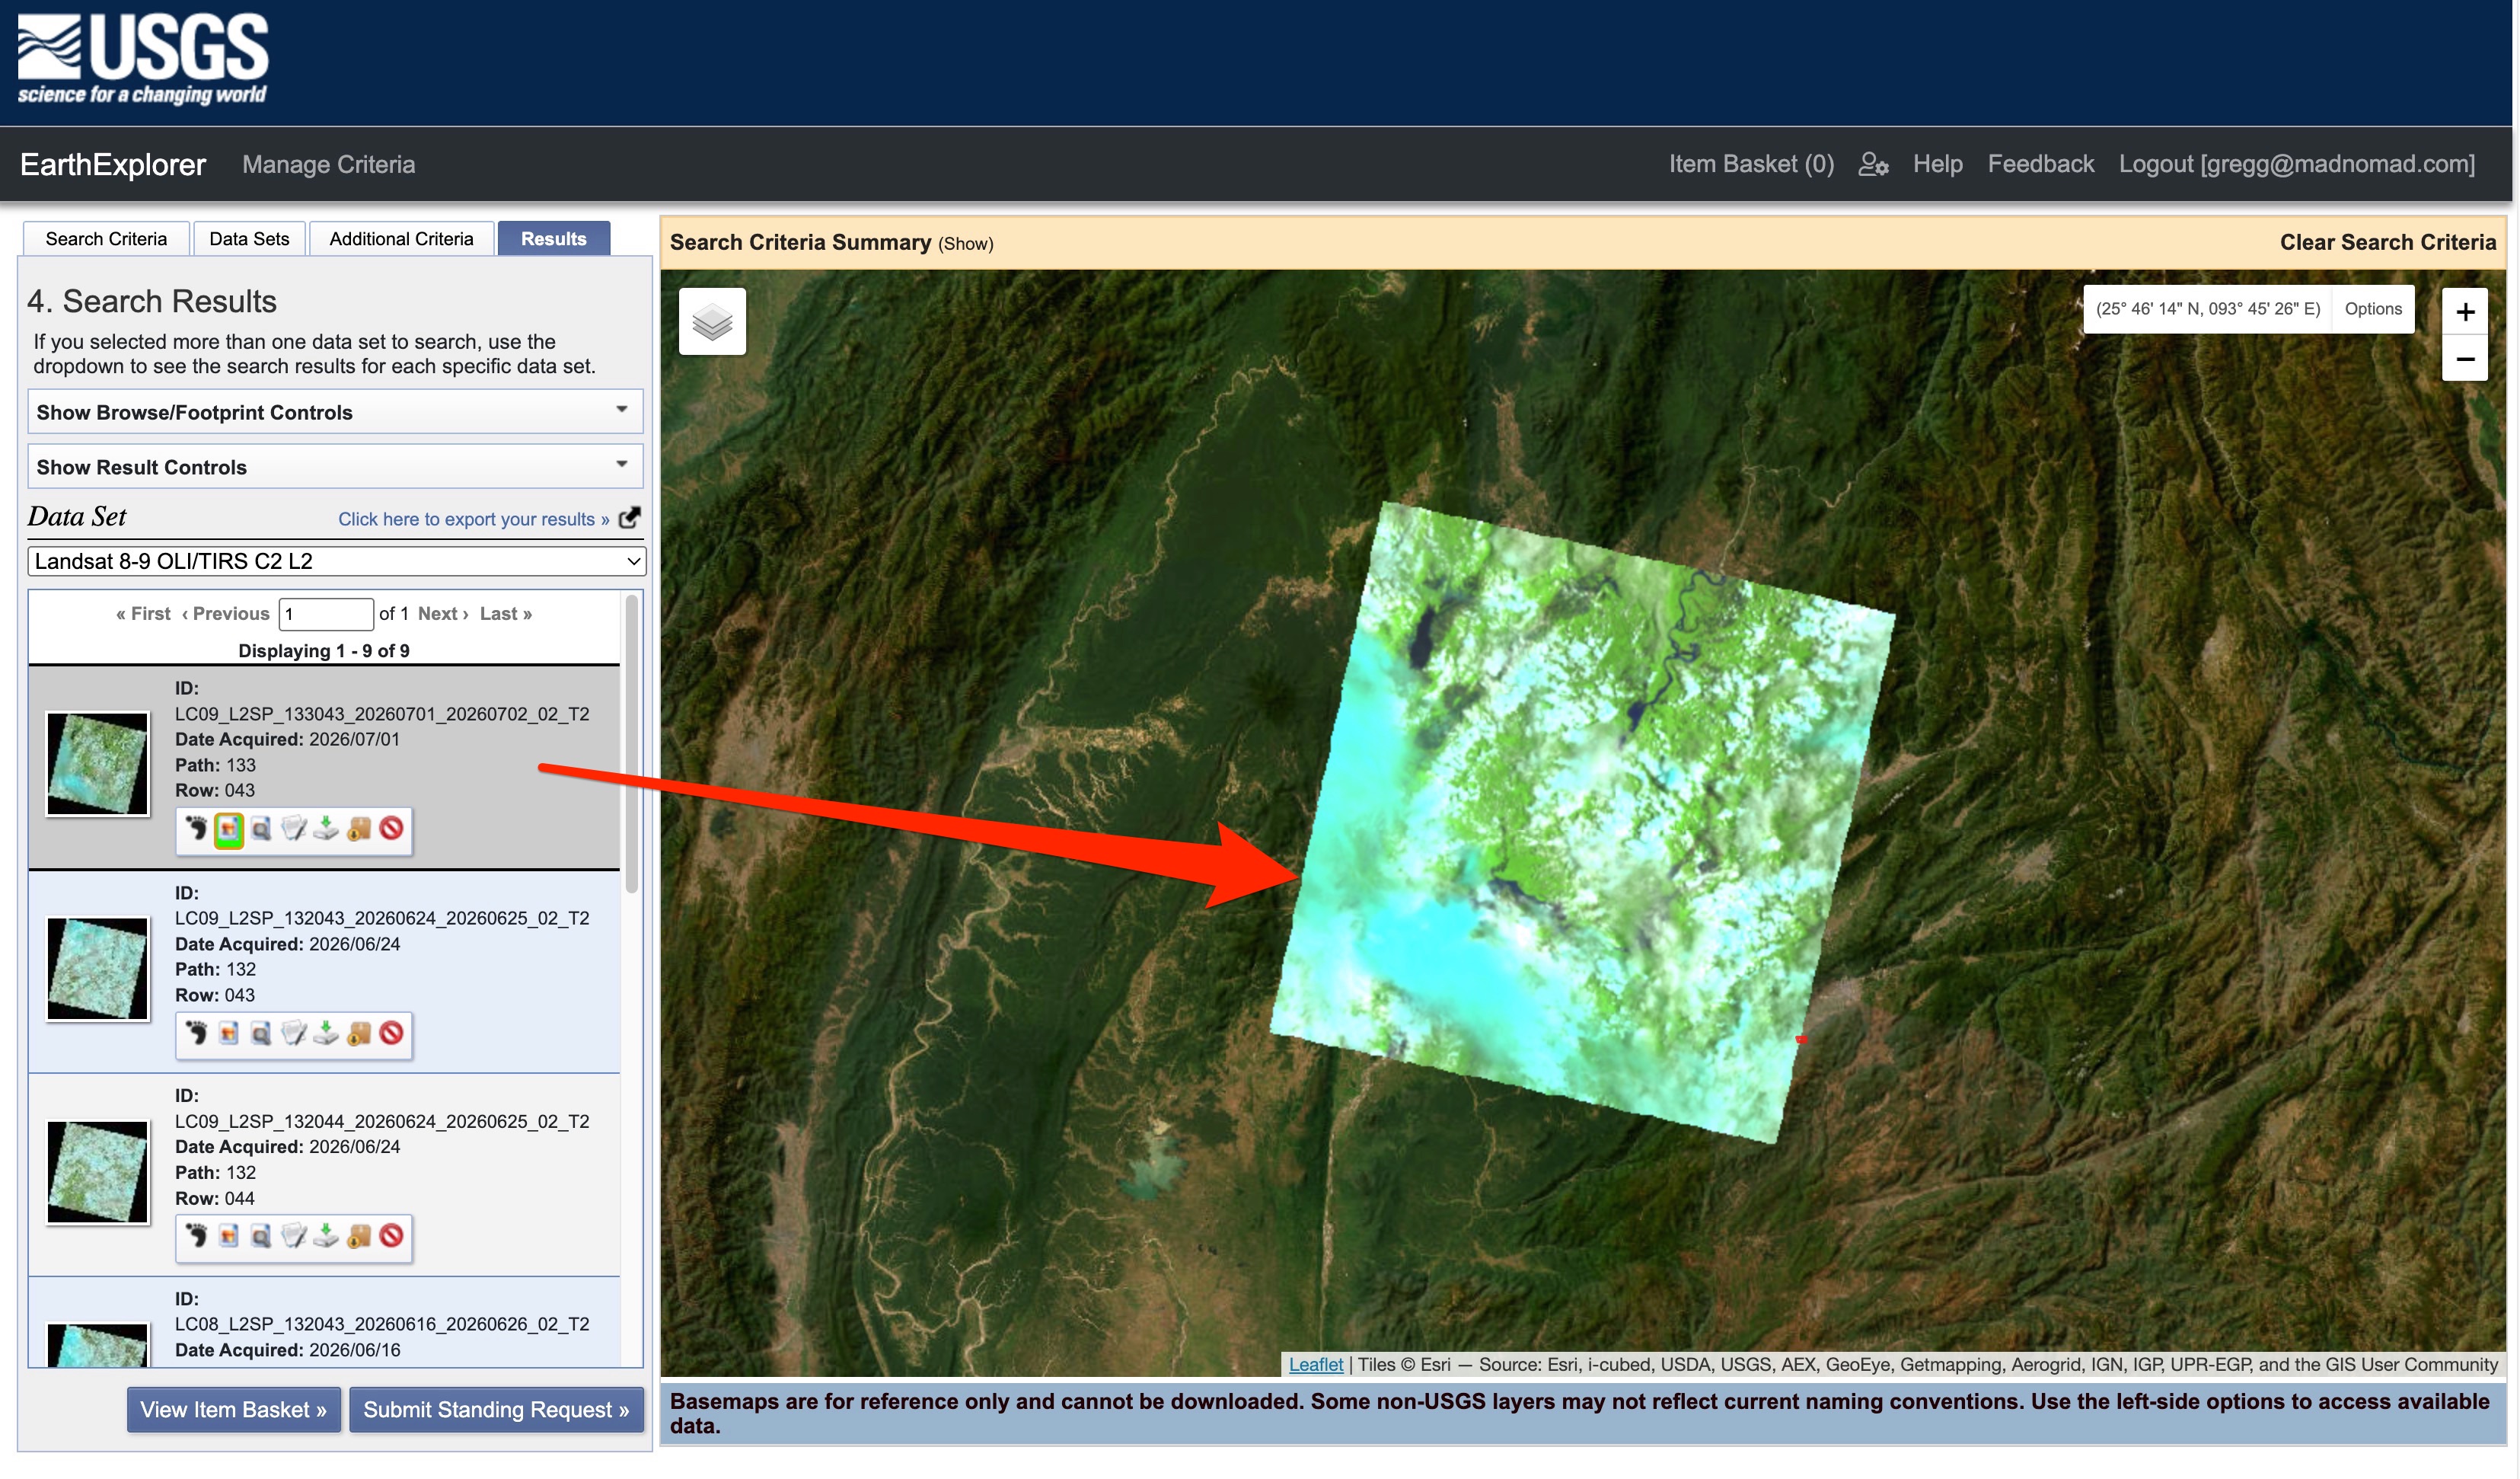This screenshot has width=2520, height=1479.
Task: Toggle browse overlay for scene 132043_20260624
Action: point(229,1033)
